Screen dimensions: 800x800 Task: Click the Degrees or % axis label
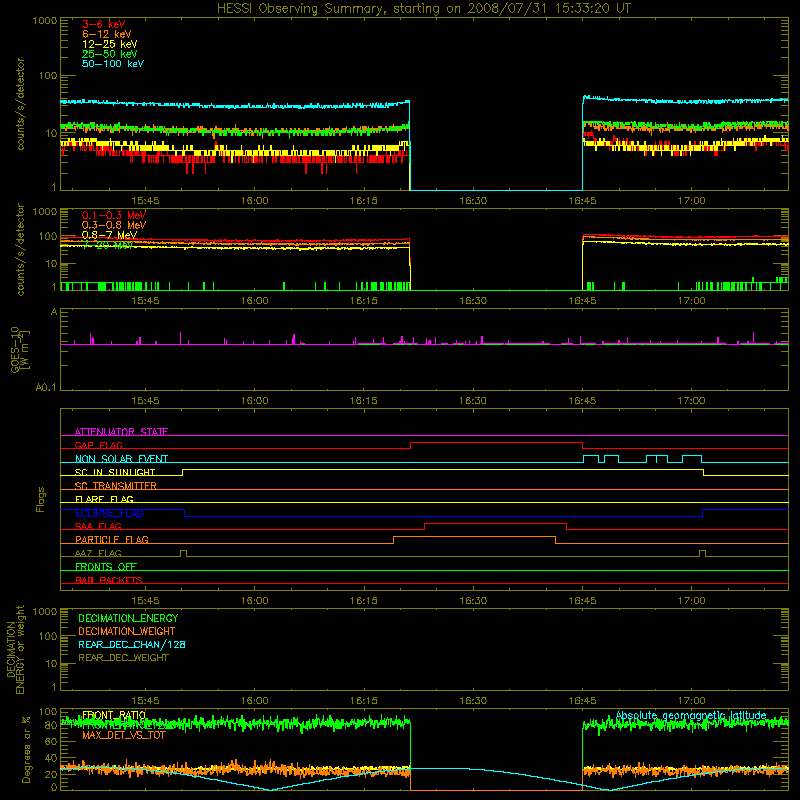pyautogui.click(x=26, y=749)
